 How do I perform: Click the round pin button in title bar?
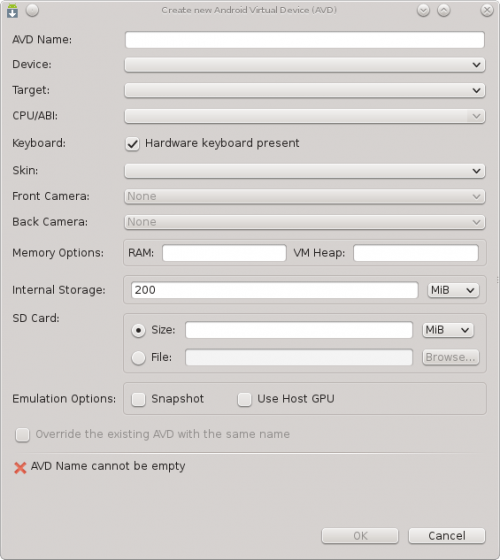[x=32, y=10]
